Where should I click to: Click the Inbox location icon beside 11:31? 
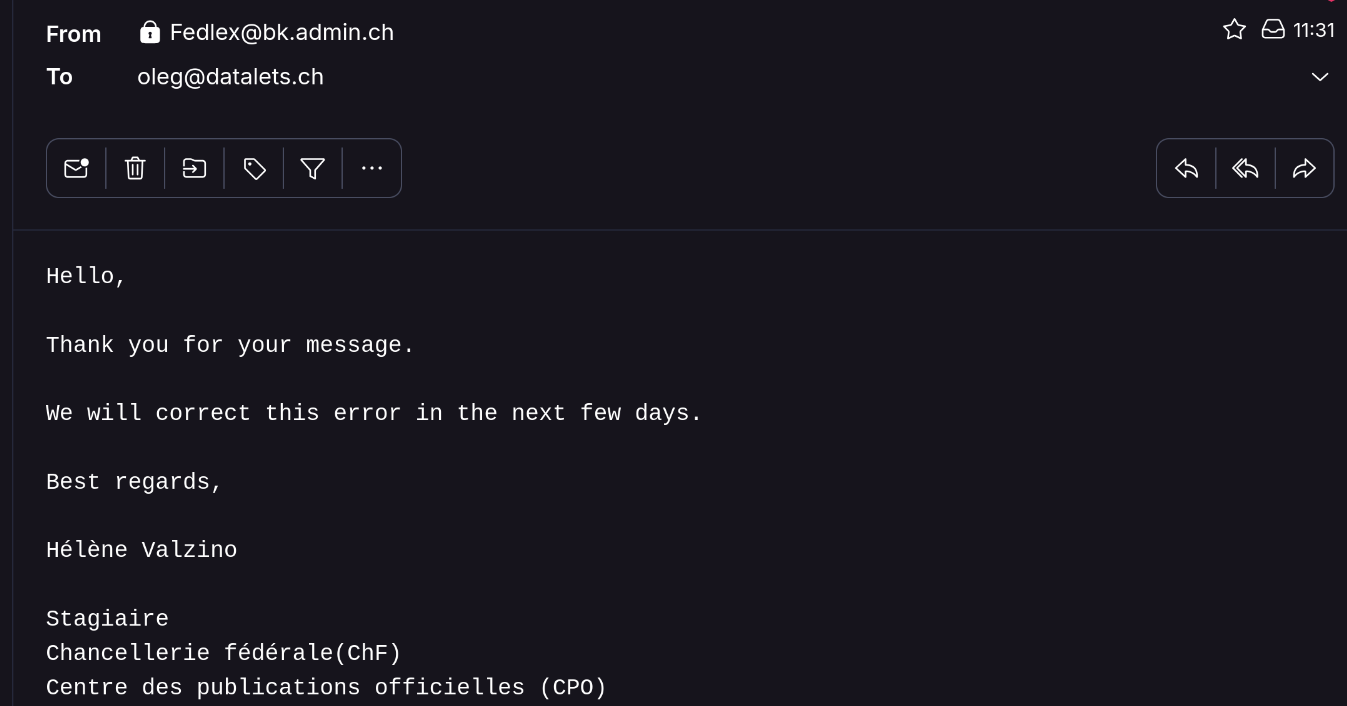tap(1272, 30)
